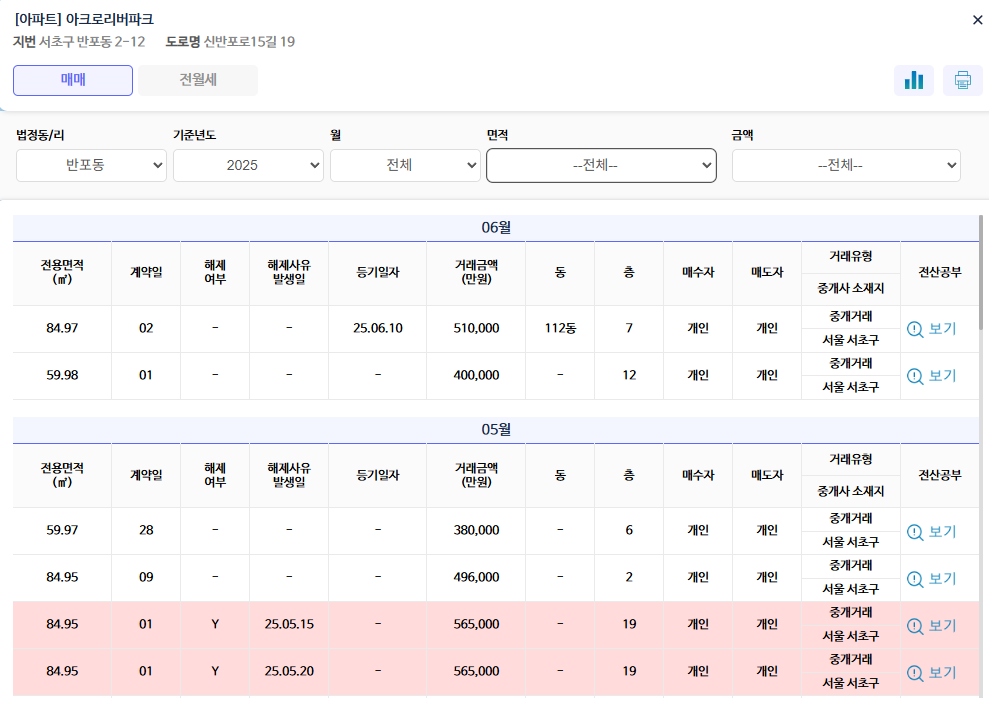This screenshot has width=989, height=704.
Task: Click the [아파트] 아크로리버파크 title
Action: 84,20
